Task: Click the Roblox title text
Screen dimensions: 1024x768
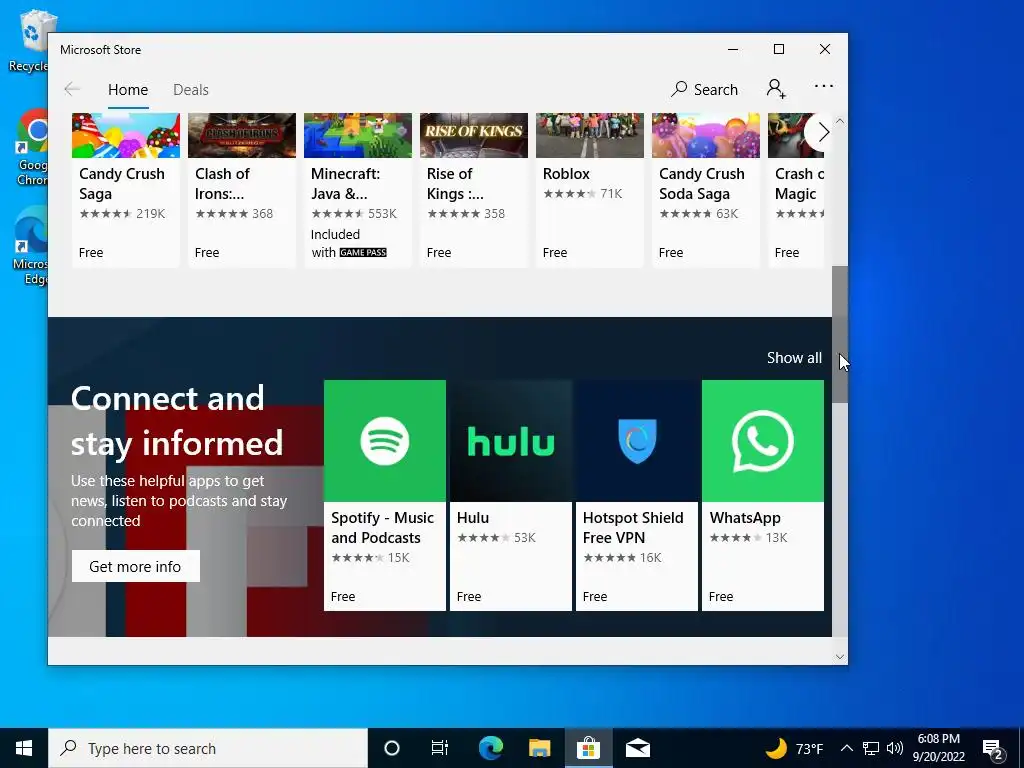Action: (x=566, y=174)
